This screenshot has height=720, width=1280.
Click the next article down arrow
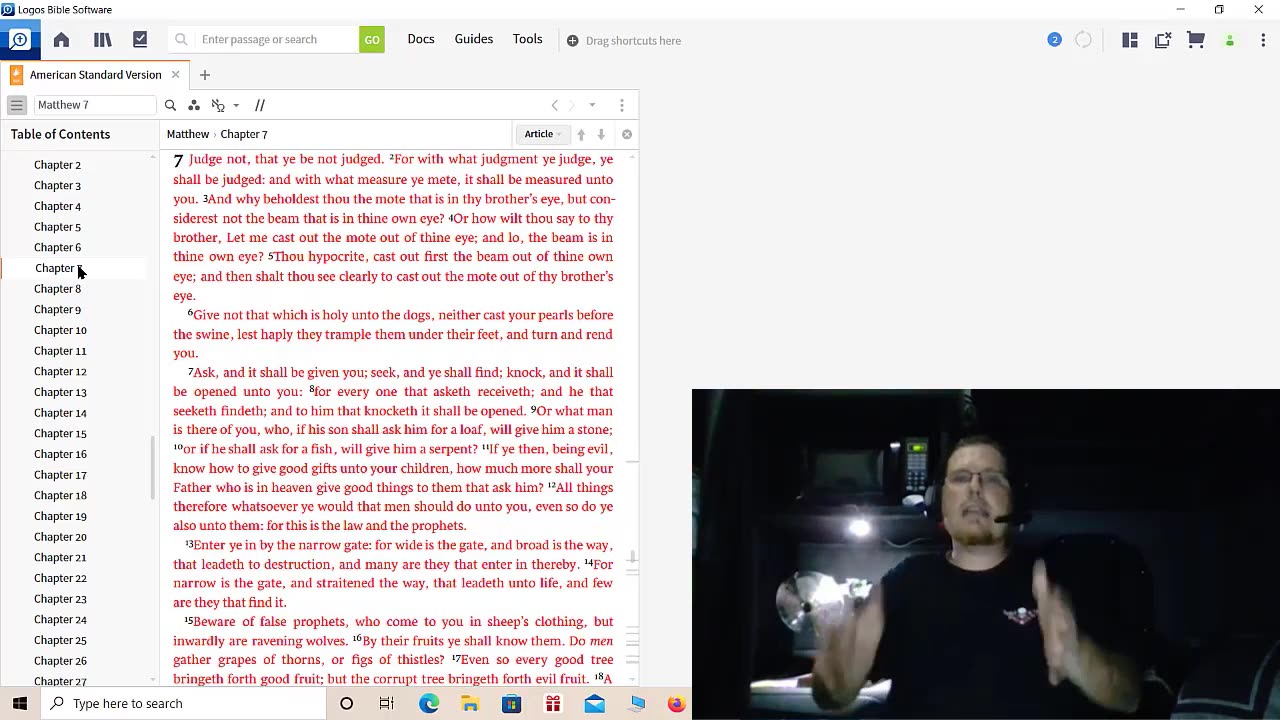pos(601,134)
